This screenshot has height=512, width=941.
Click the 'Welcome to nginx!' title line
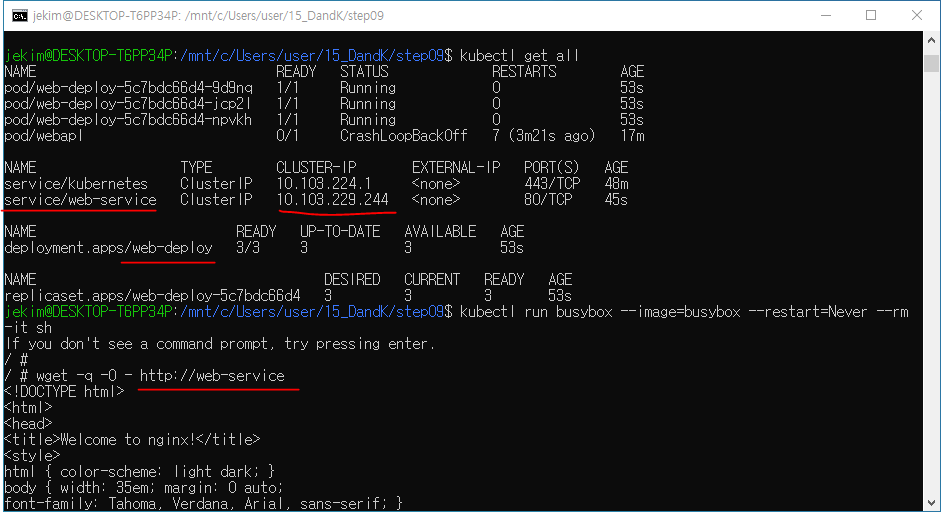tap(132, 440)
